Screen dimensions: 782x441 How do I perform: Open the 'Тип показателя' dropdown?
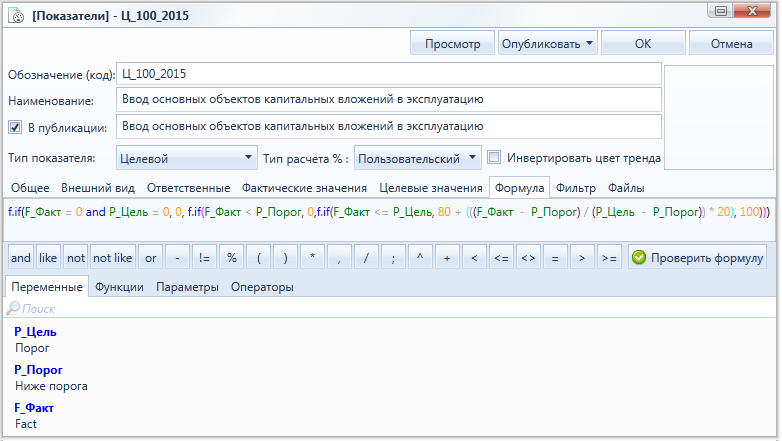click(187, 158)
